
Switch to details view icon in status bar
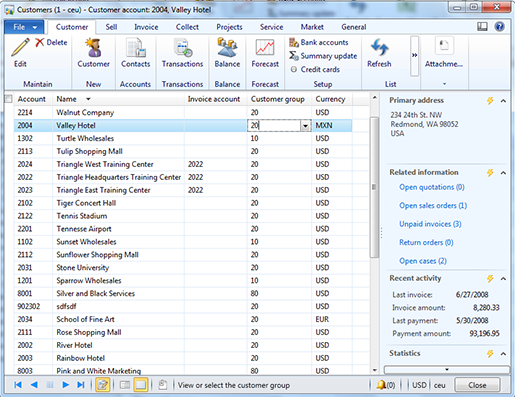(x=125, y=385)
